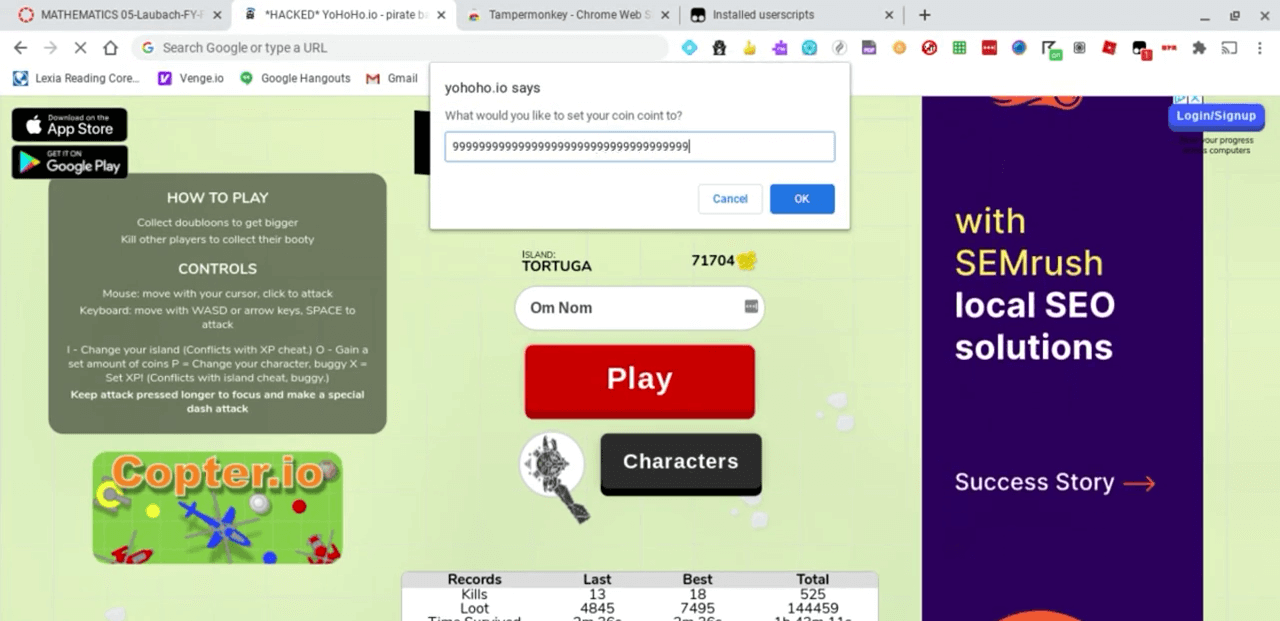Open the App Store download badge
Image resolution: width=1280 pixels, height=621 pixels.
tap(69, 124)
